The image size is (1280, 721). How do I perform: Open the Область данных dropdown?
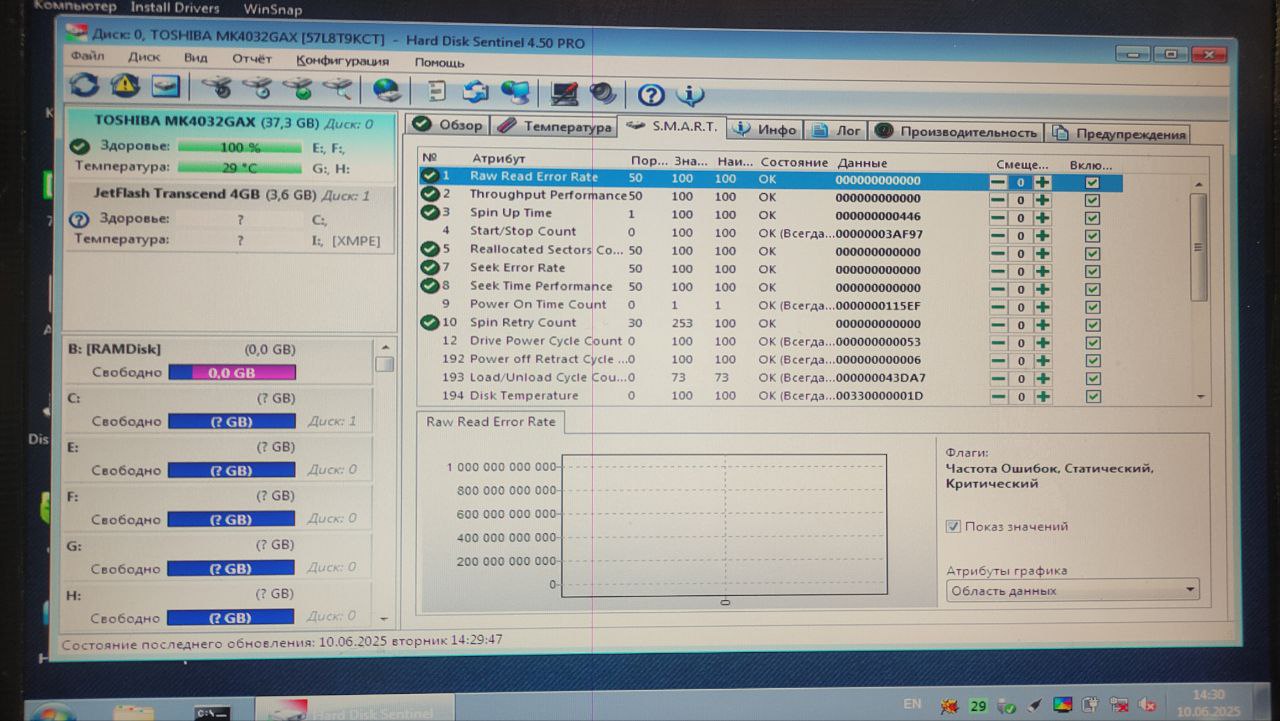pos(1072,590)
